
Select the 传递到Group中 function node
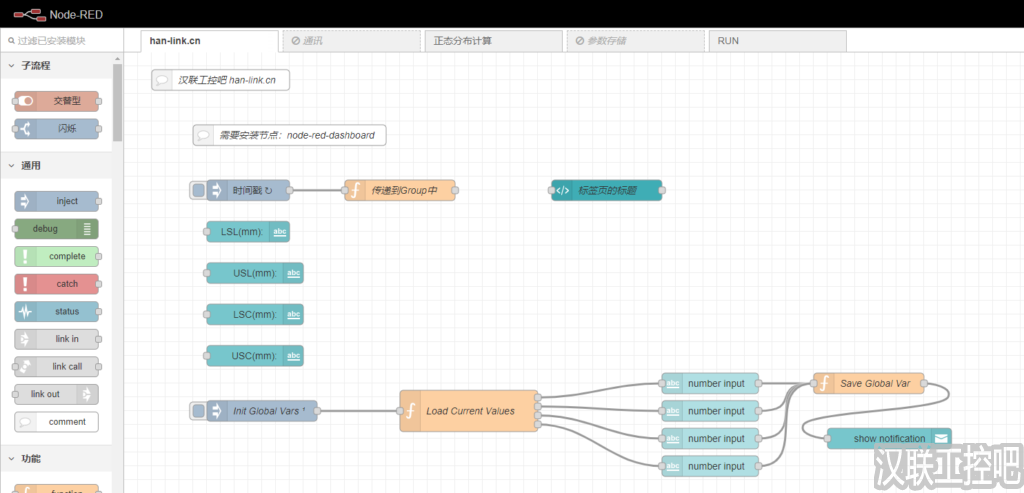[400, 191]
